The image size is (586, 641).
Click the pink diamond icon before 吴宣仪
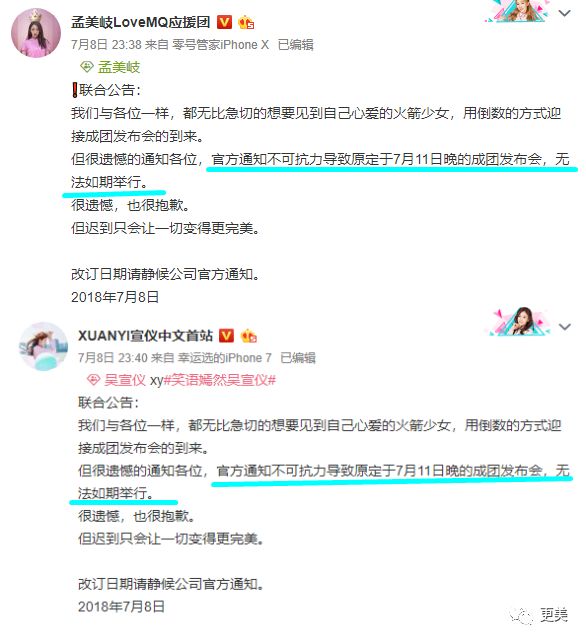tap(93, 380)
